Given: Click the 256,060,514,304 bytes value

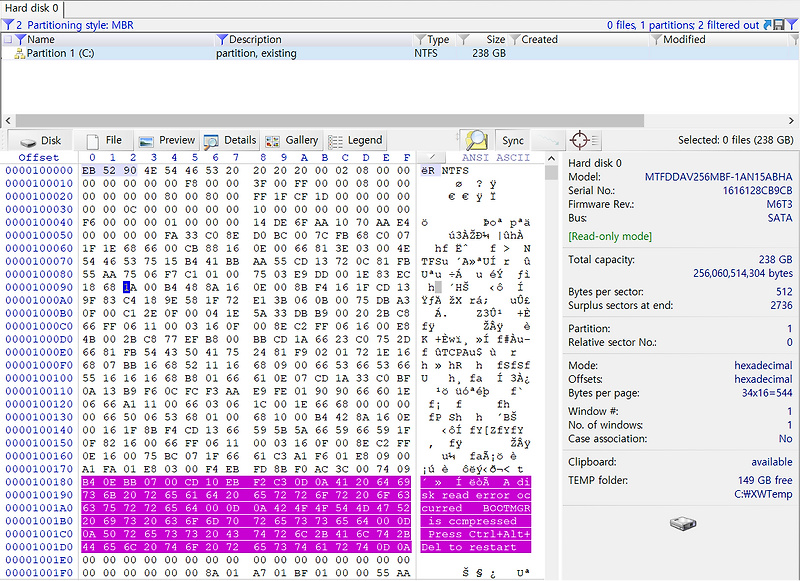Looking at the screenshot, I should pyautogui.click(x=743, y=273).
